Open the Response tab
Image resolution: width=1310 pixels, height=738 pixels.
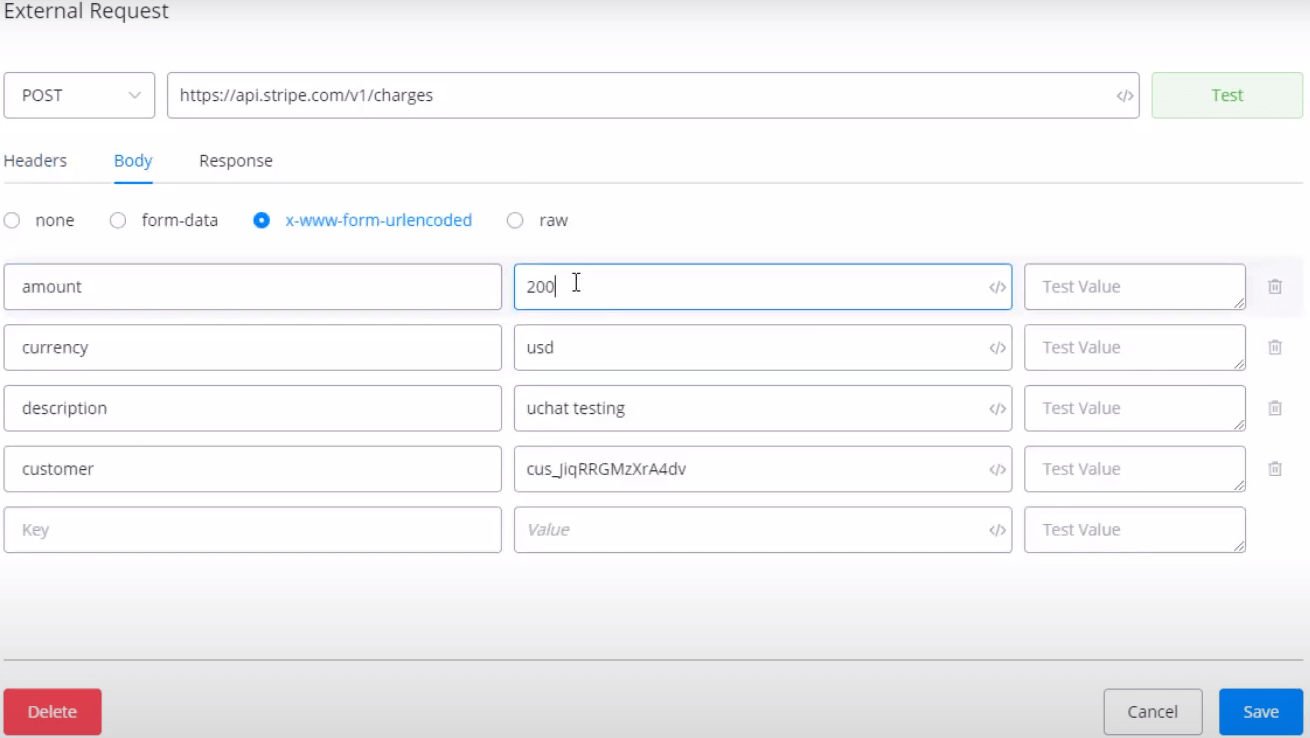pyautogui.click(x=235, y=161)
